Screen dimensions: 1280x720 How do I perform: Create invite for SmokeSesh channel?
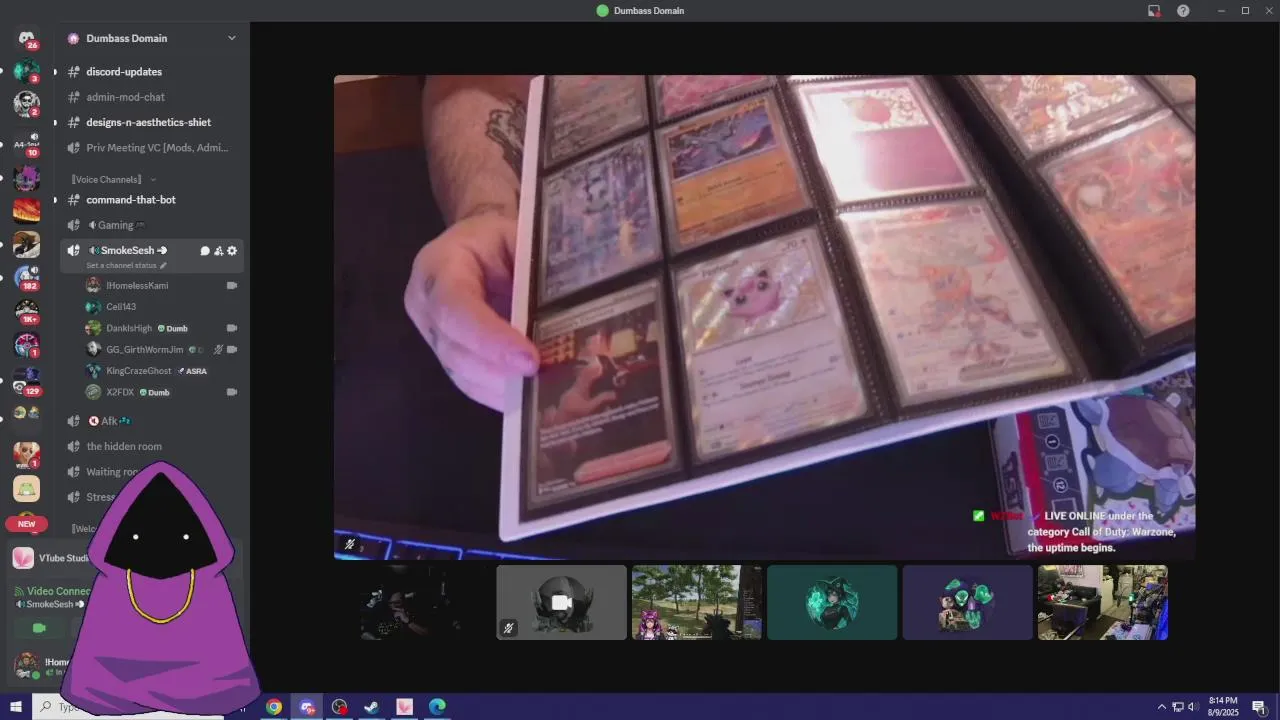218,251
